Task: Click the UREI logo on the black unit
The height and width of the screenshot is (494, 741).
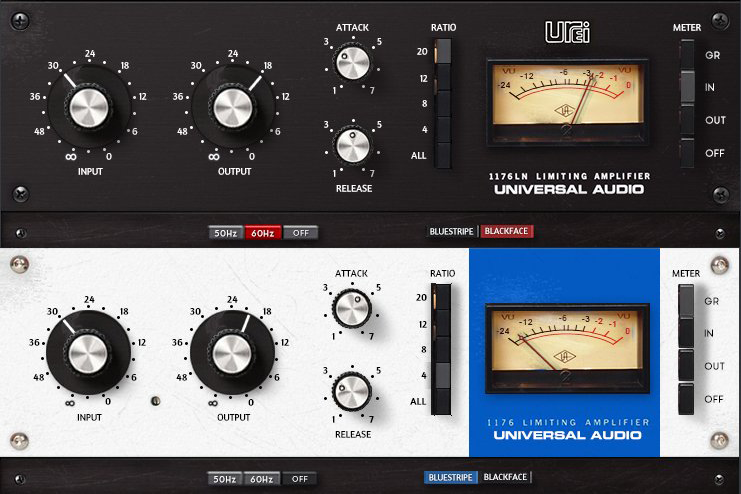Action: point(568,33)
